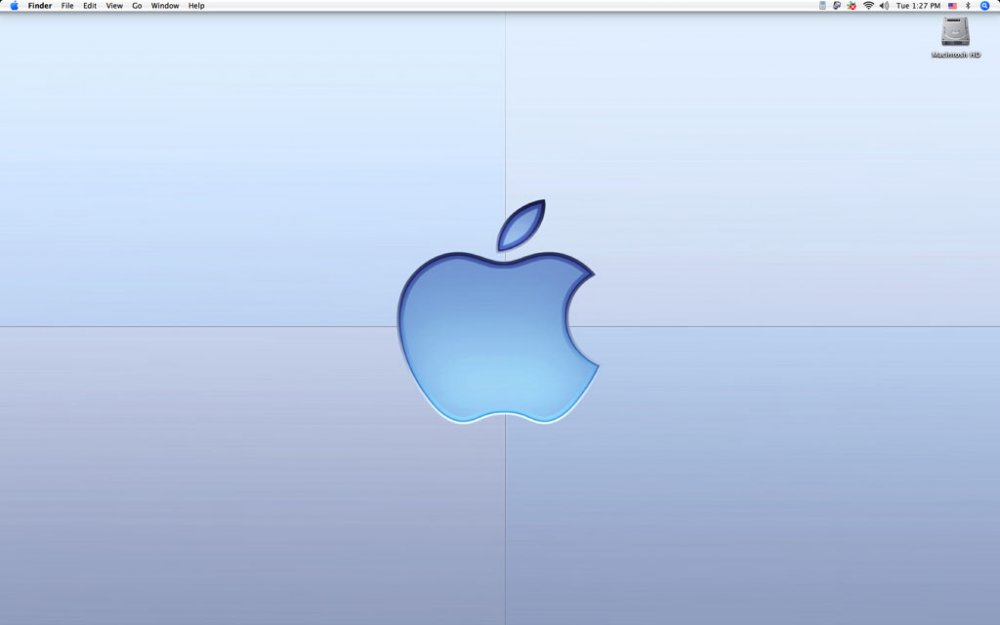Click the Apple logo on desktop wallpaper

(500, 330)
